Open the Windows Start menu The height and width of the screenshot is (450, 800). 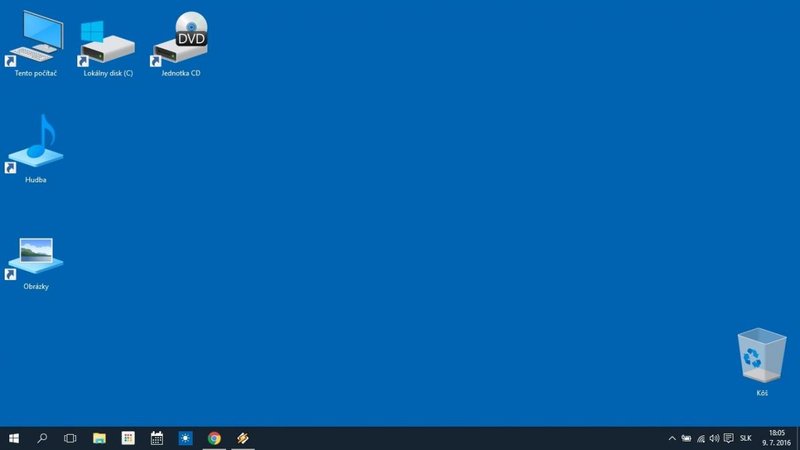point(14,438)
